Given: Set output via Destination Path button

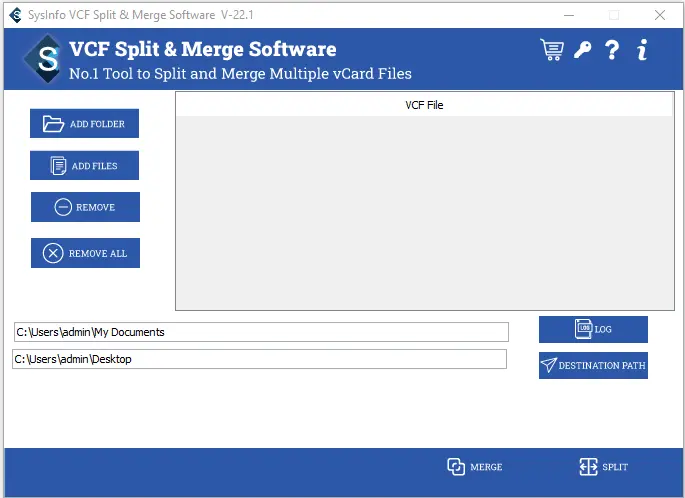Looking at the screenshot, I should pyautogui.click(x=593, y=365).
